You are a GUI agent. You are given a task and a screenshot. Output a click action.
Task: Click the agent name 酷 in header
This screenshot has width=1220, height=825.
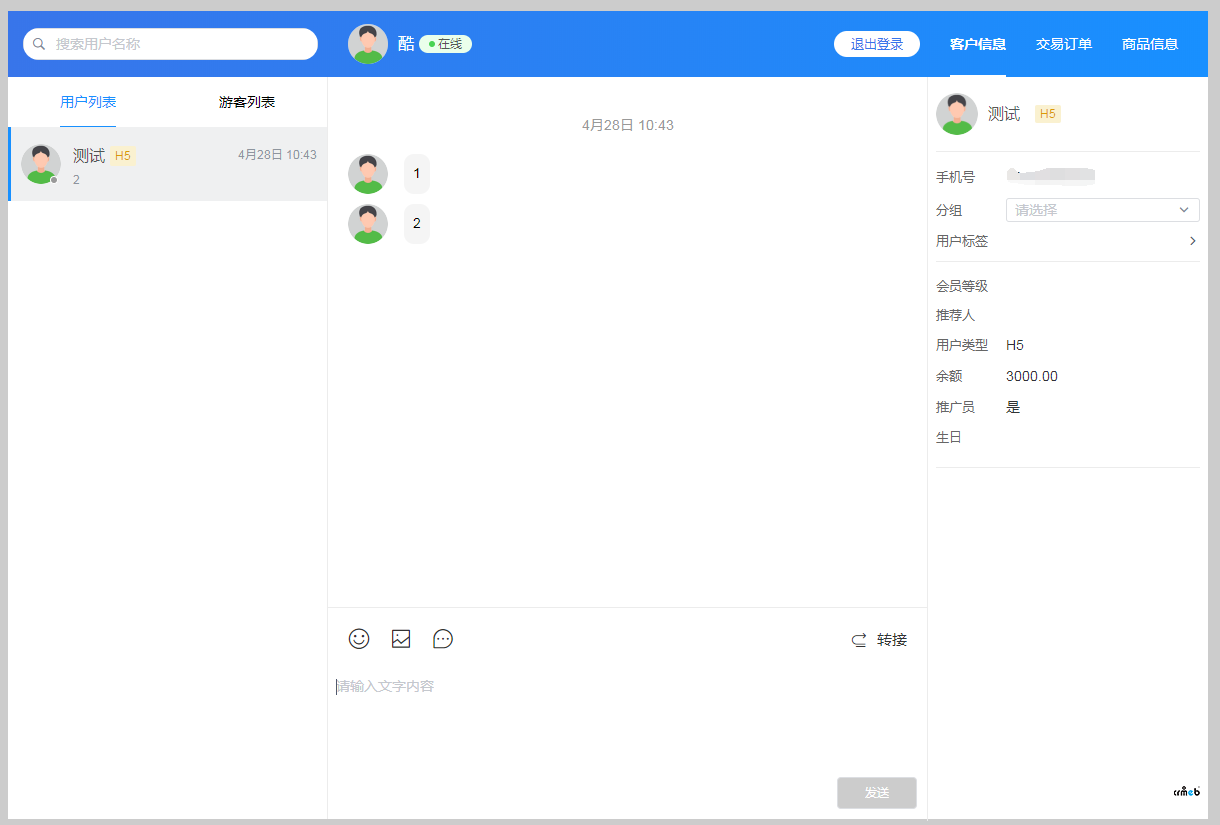pyautogui.click(x=406, y=44)
